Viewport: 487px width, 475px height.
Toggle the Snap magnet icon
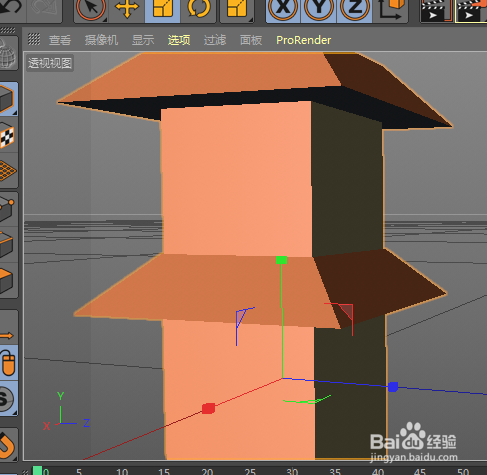point(8,445)
